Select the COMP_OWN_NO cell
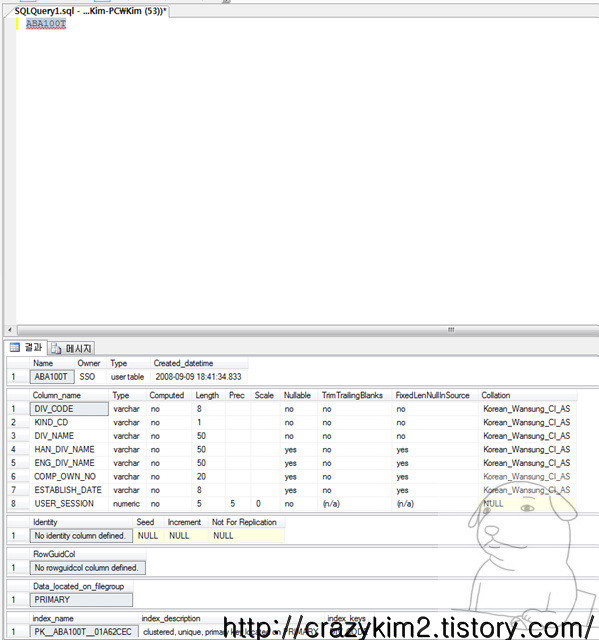This screenshot has height=640, width=599. [69, 476]
